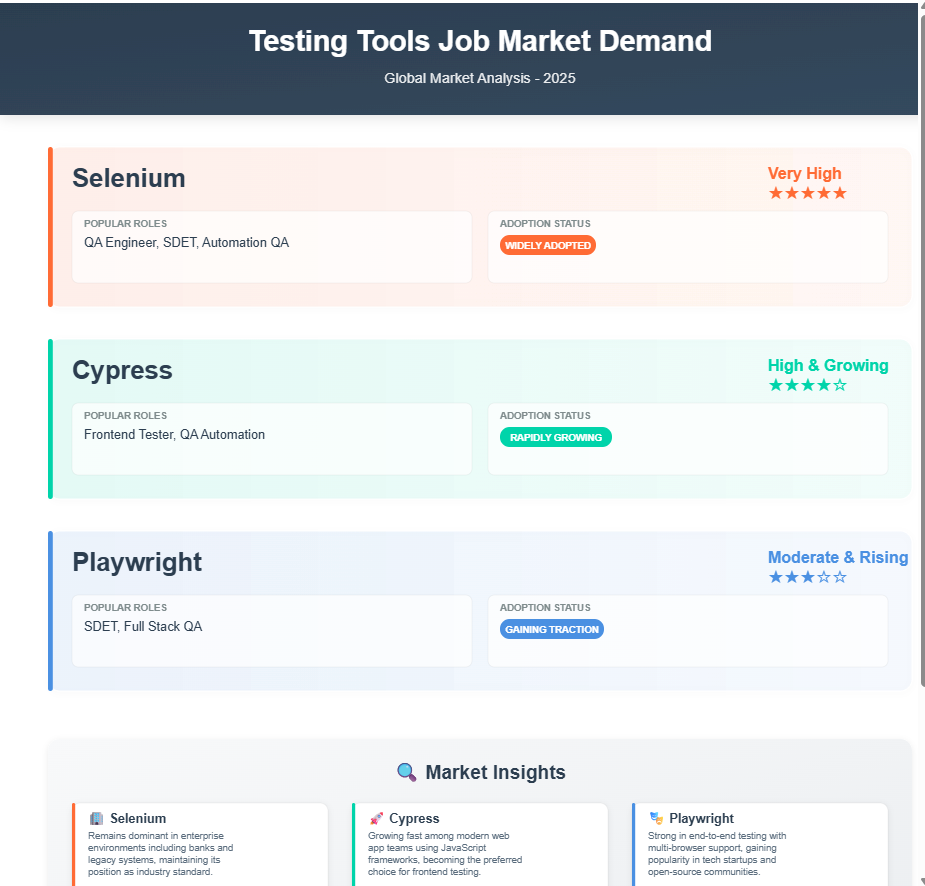Image resolution: width=925 pixels, height=886 pixels.
Task: Click the Very High demand label
Action: pos(804,173)
